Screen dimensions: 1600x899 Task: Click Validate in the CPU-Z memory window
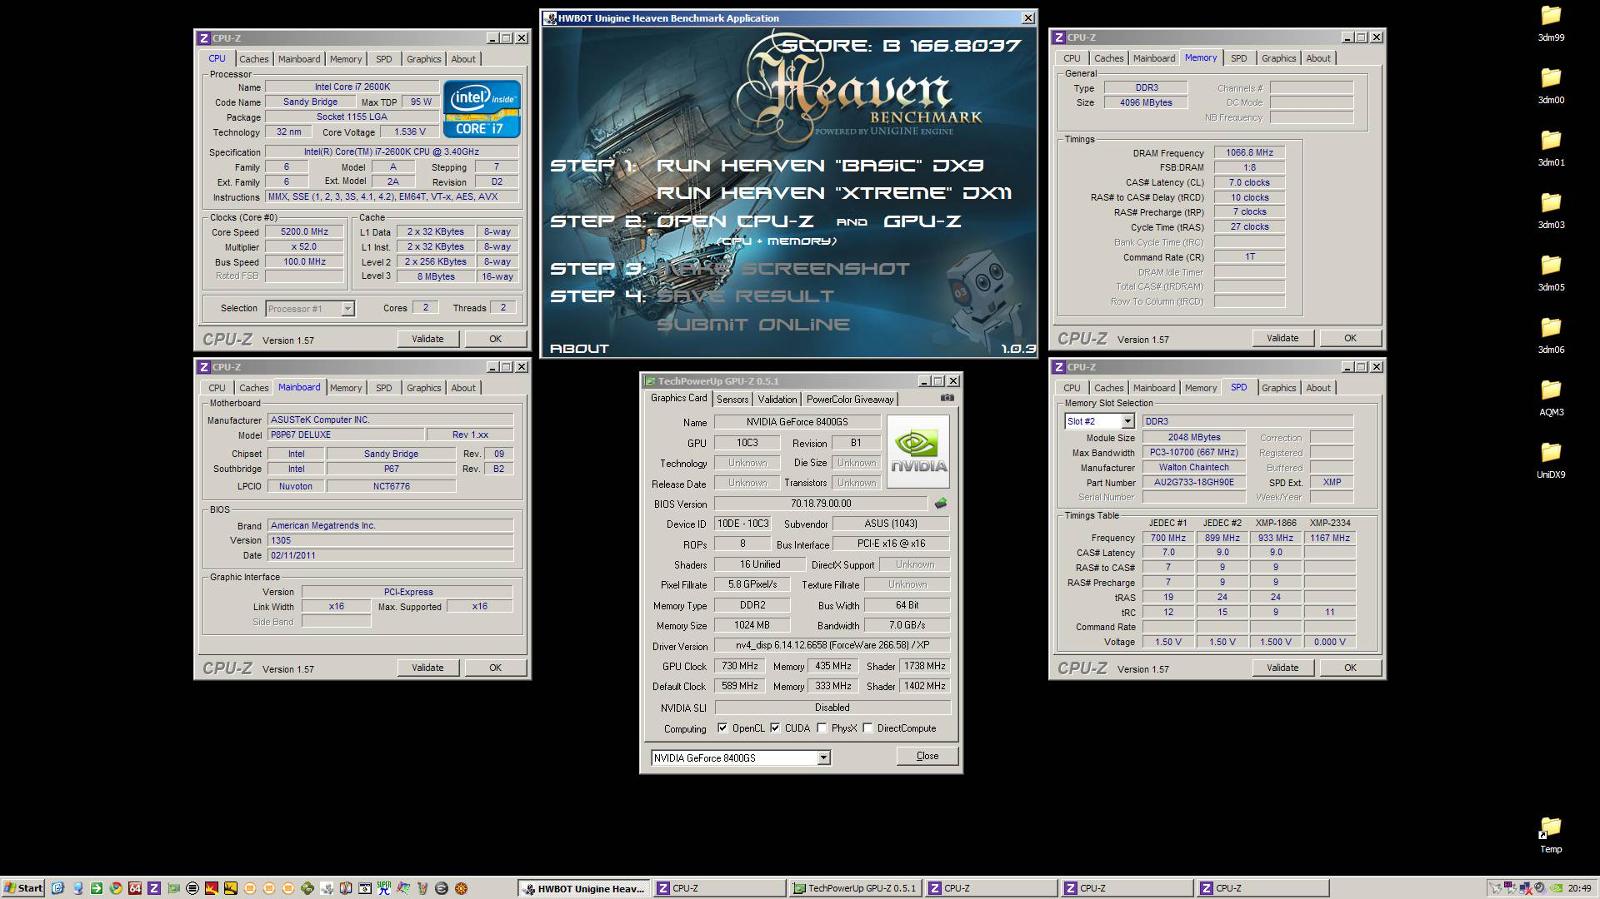click(1282, 338)
